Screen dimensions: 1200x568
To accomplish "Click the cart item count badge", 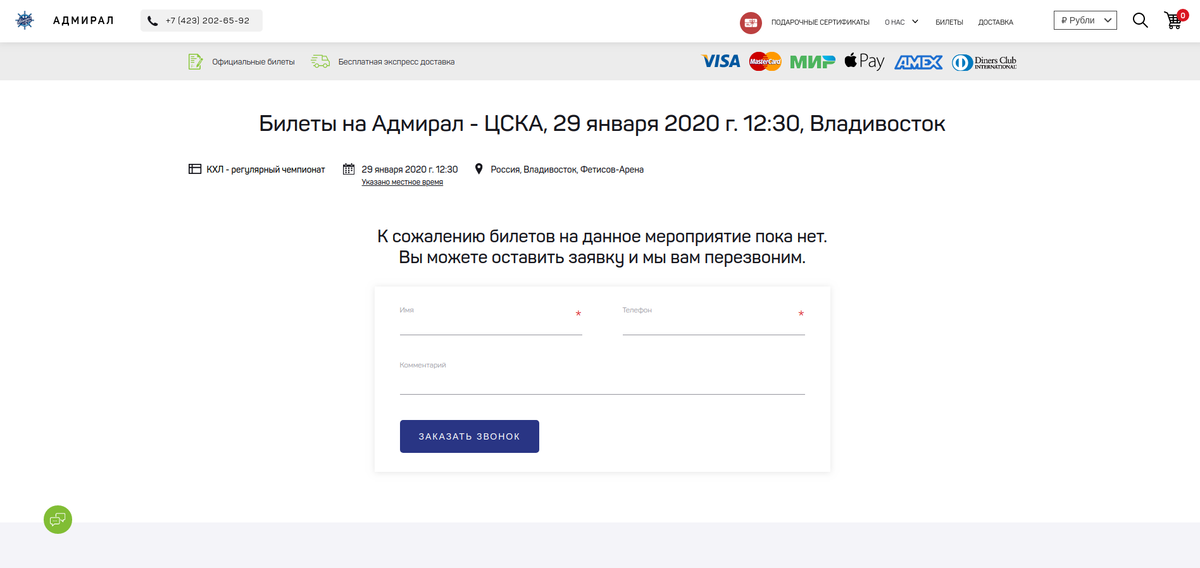I will [x=1183, y=15].
